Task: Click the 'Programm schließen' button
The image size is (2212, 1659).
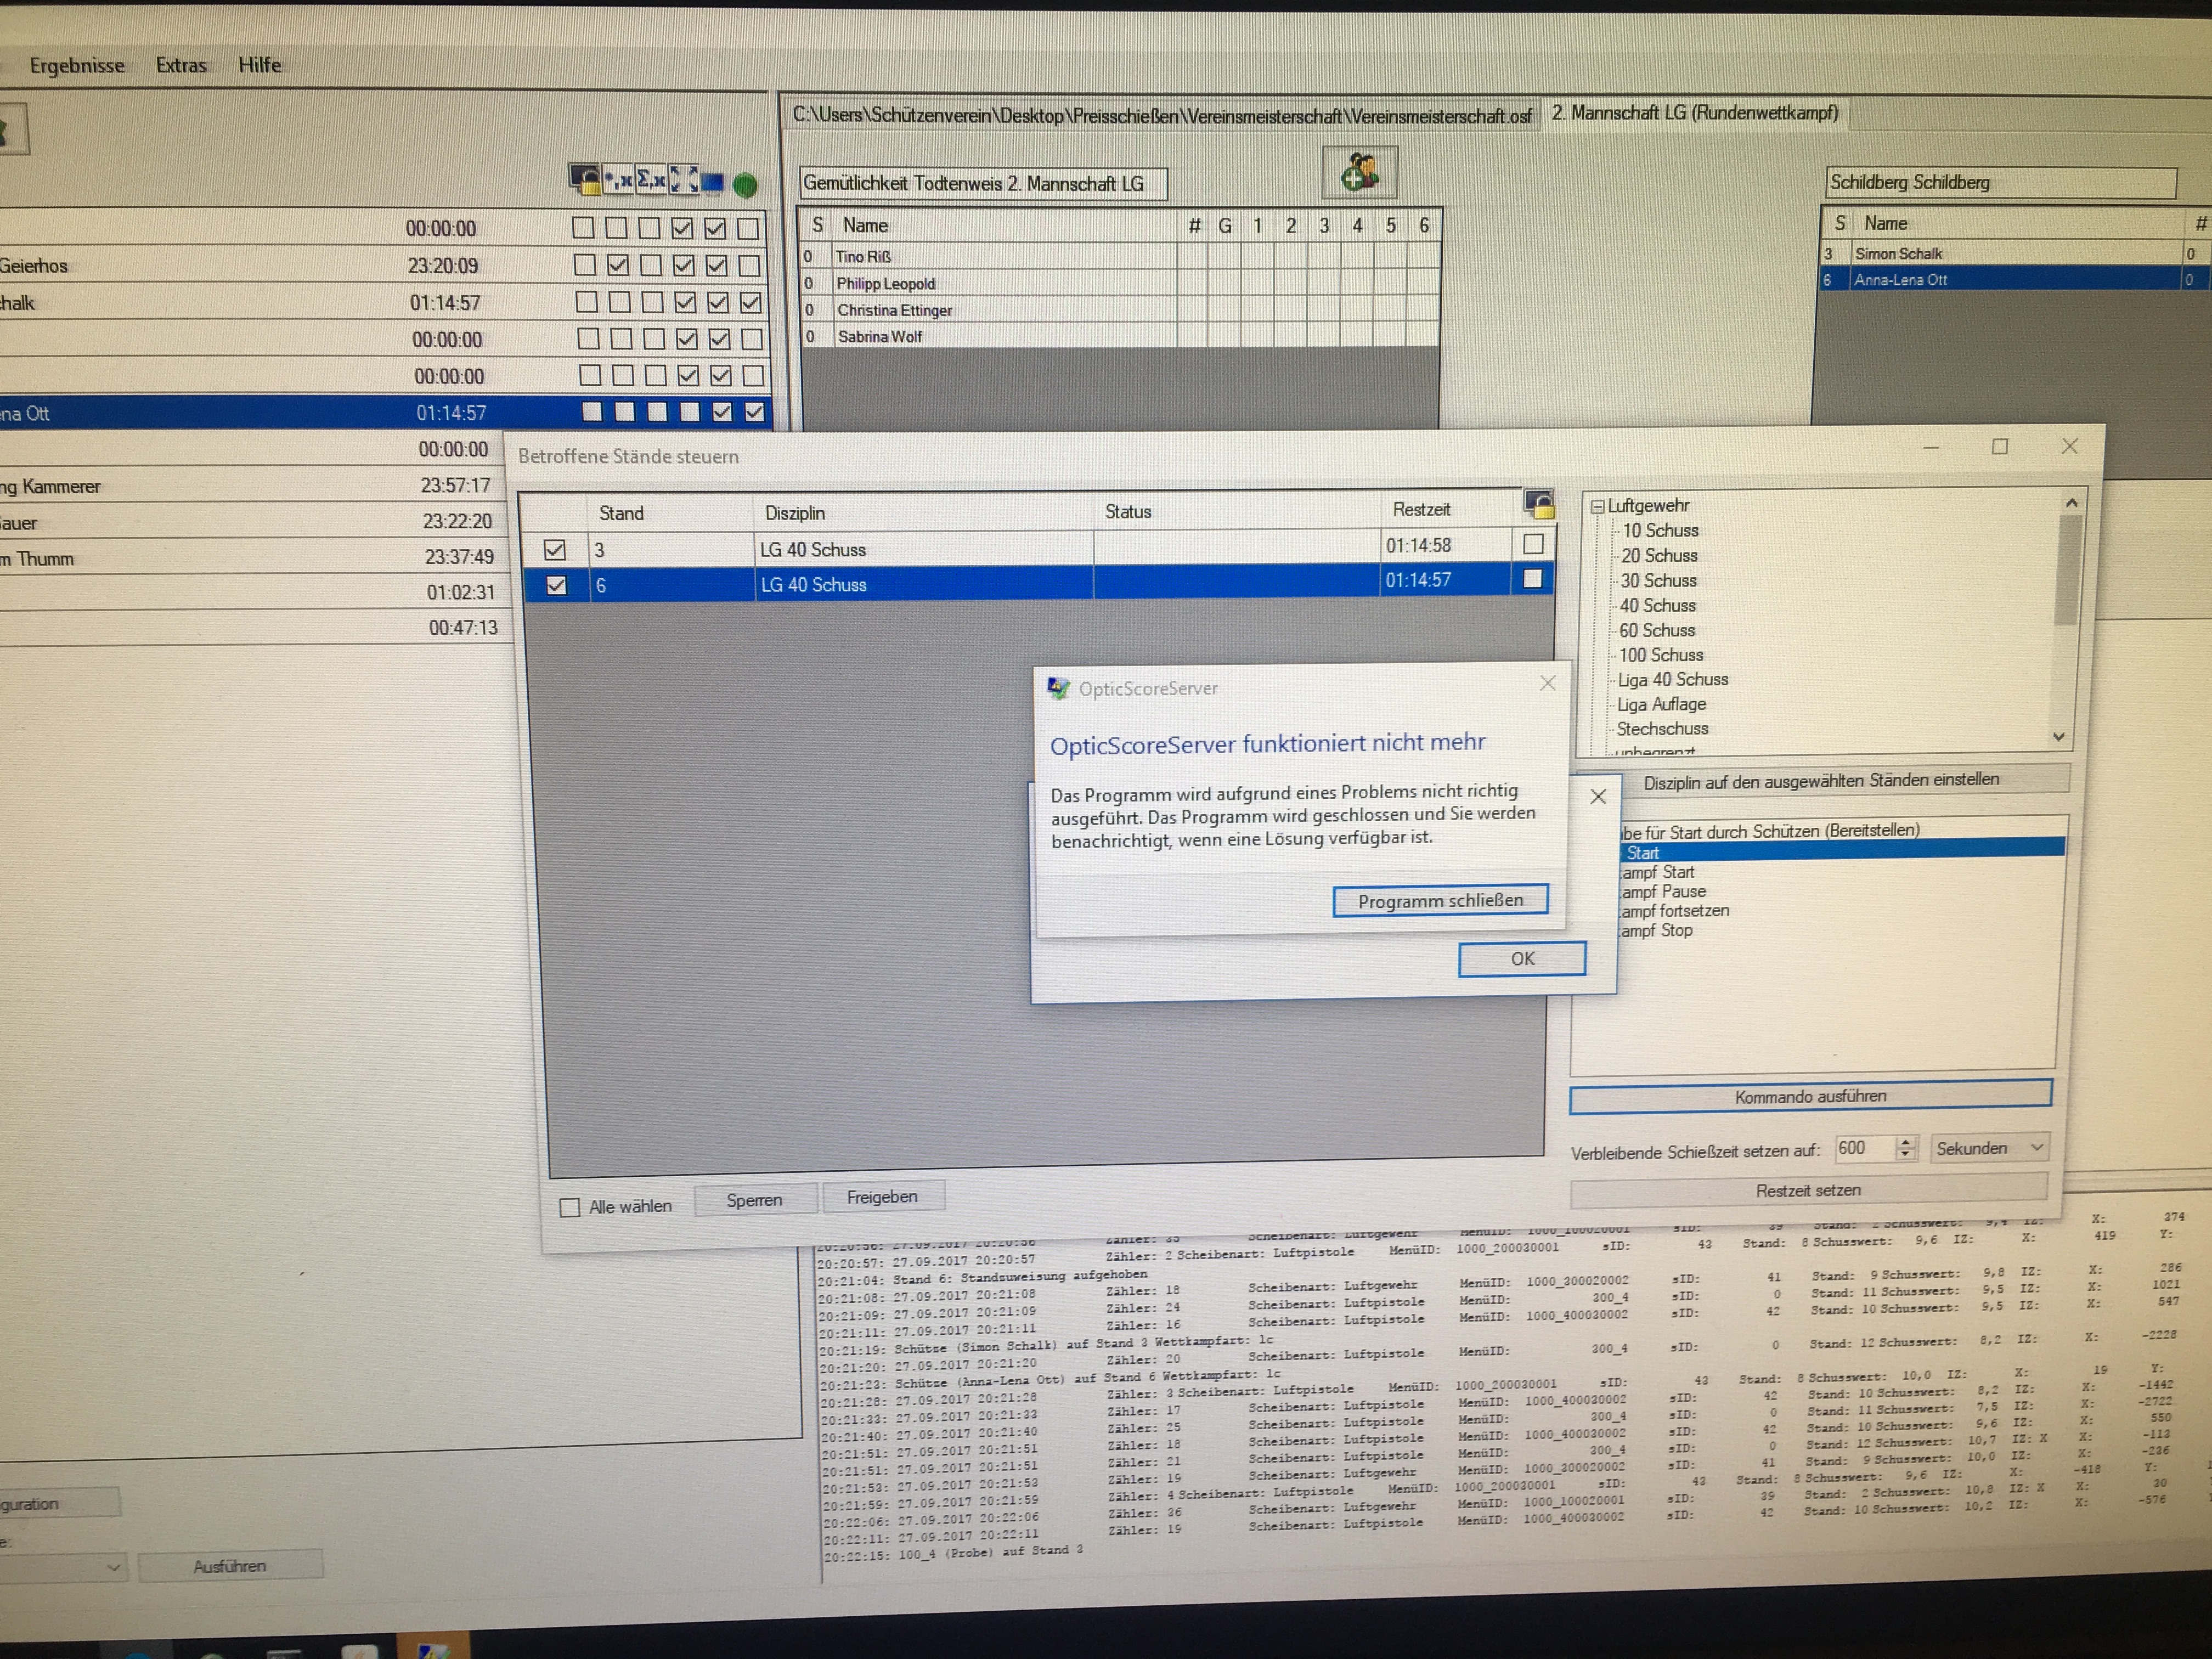Action: point(1440,900)
